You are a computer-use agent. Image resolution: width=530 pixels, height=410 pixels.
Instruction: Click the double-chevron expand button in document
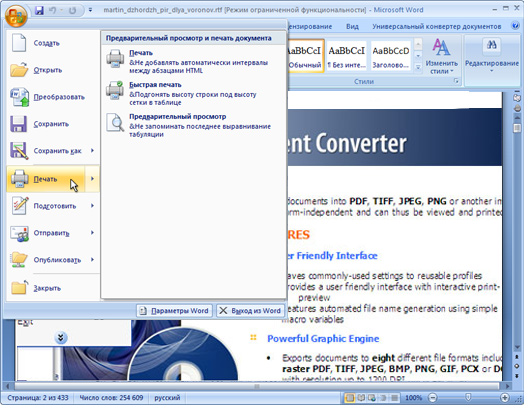click(61, 337)
